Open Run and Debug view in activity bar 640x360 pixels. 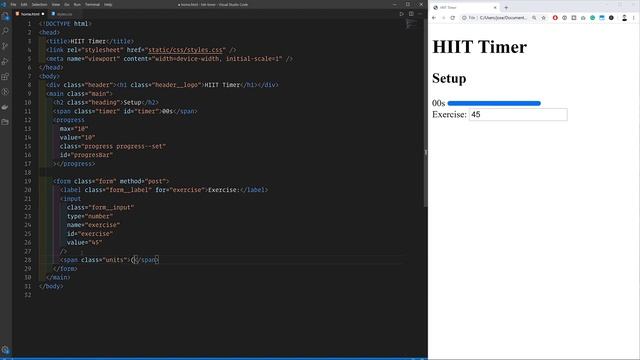click(x=5, y=61)
